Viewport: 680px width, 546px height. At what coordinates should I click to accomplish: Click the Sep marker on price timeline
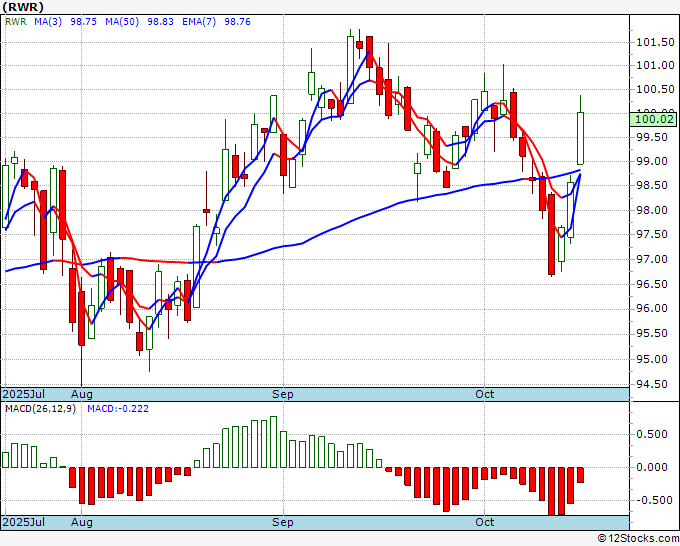[x=283, y=394]
